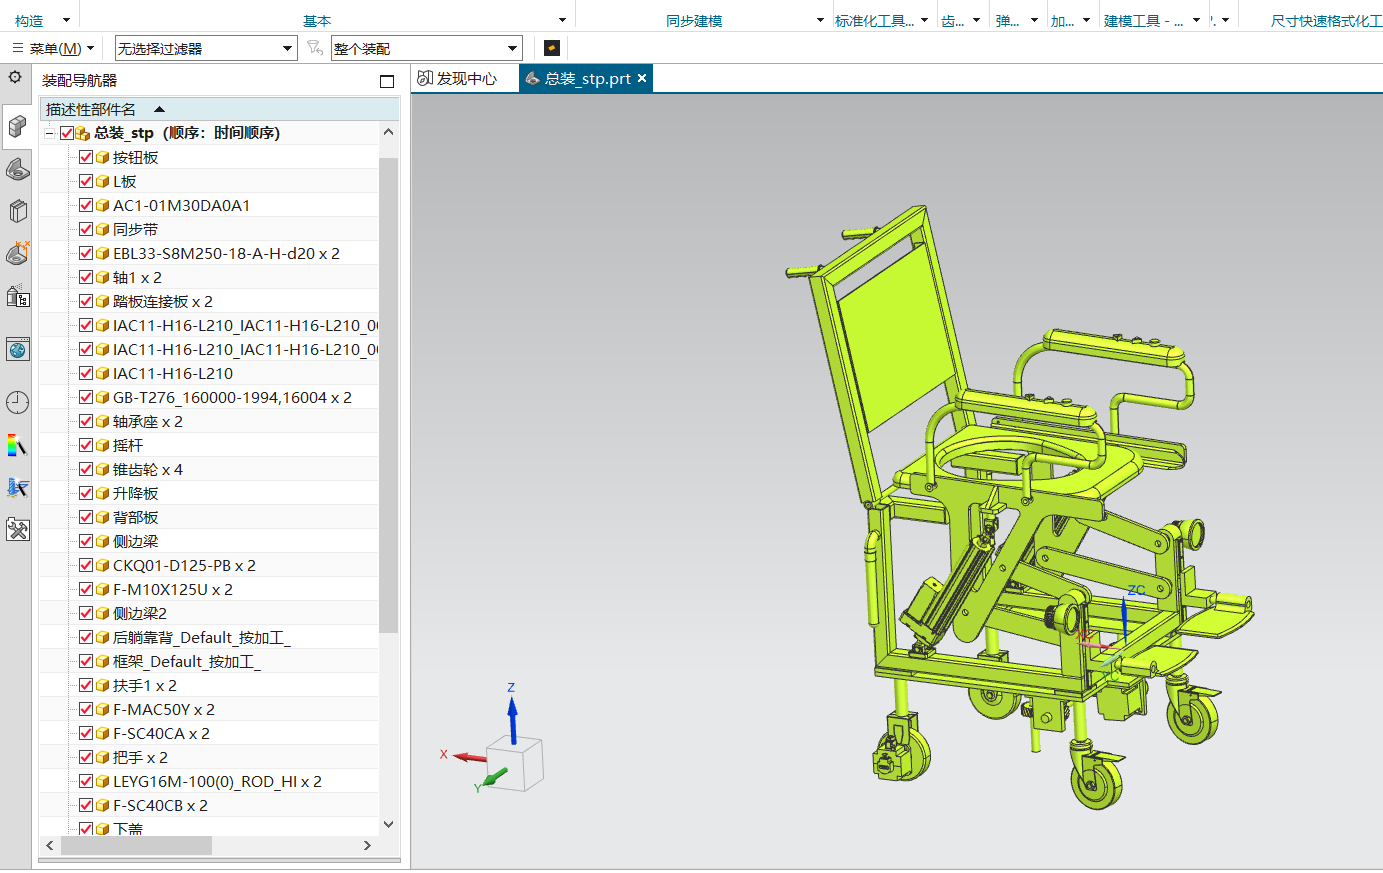Toggle visibility checkbox for 摇杆
The image size is (1383, 873).
[86, 445]
